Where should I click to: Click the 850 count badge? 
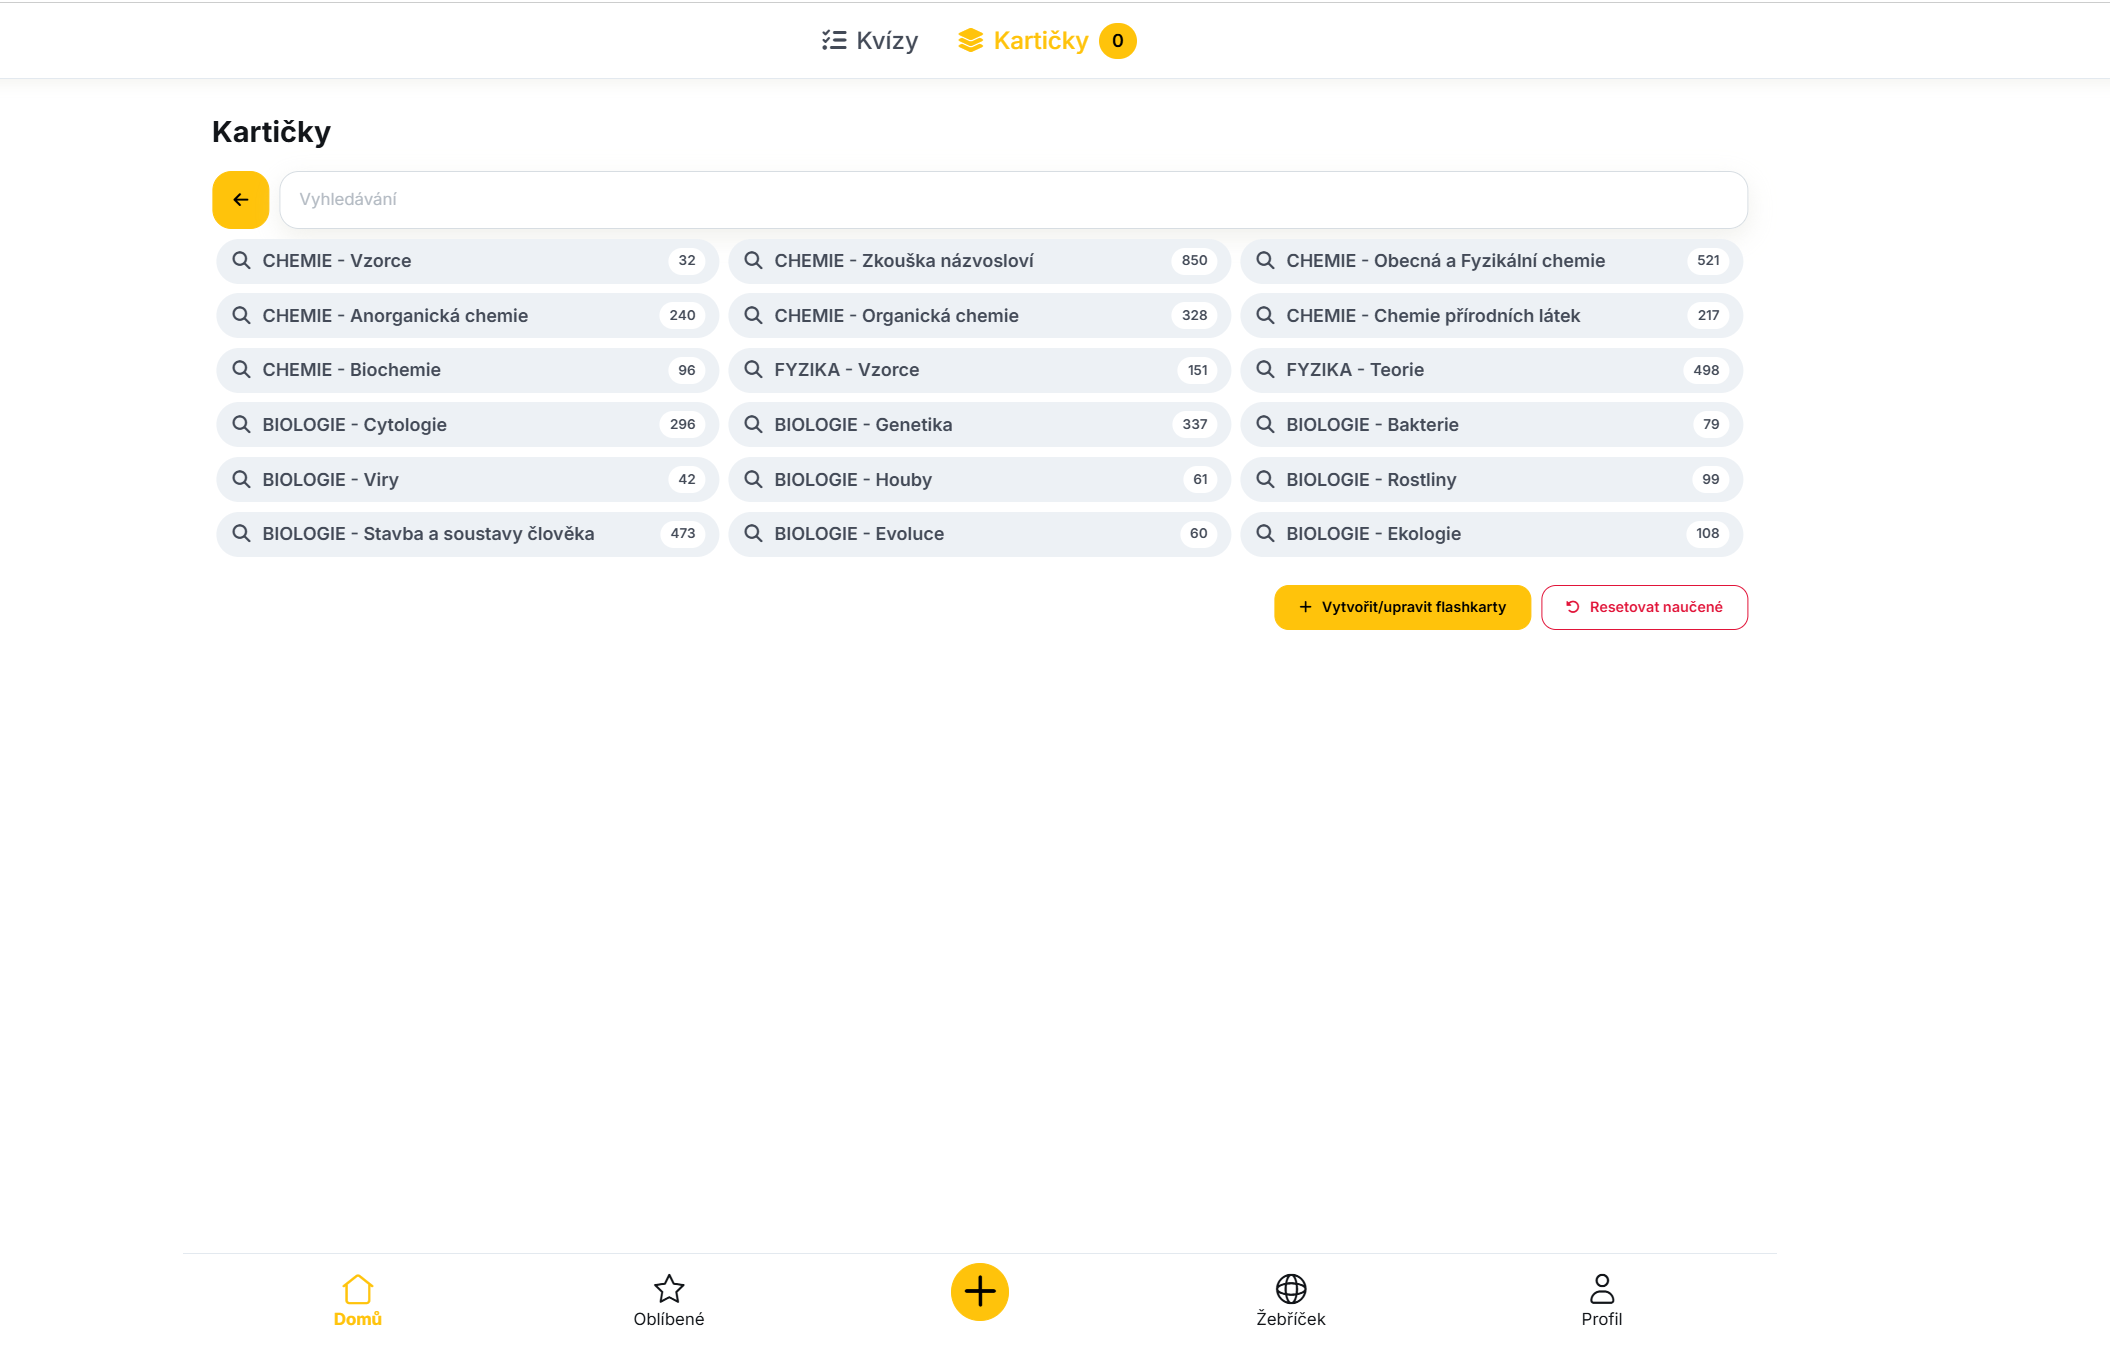pyautogui.click(x=1194, y=261)
